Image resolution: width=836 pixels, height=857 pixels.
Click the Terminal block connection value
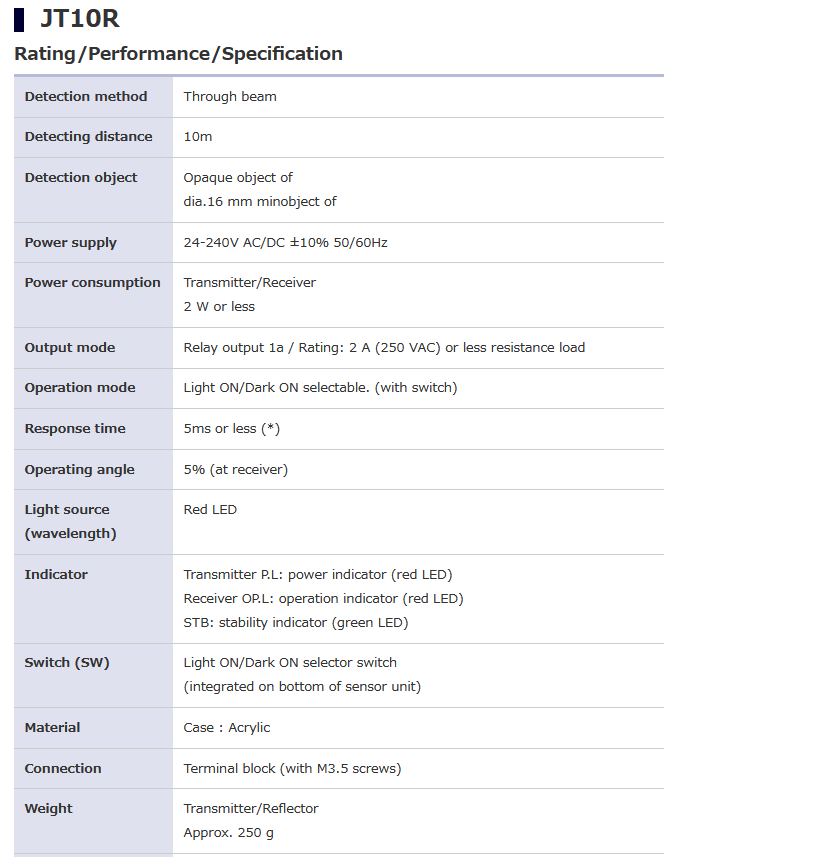[x=292, y=769]
